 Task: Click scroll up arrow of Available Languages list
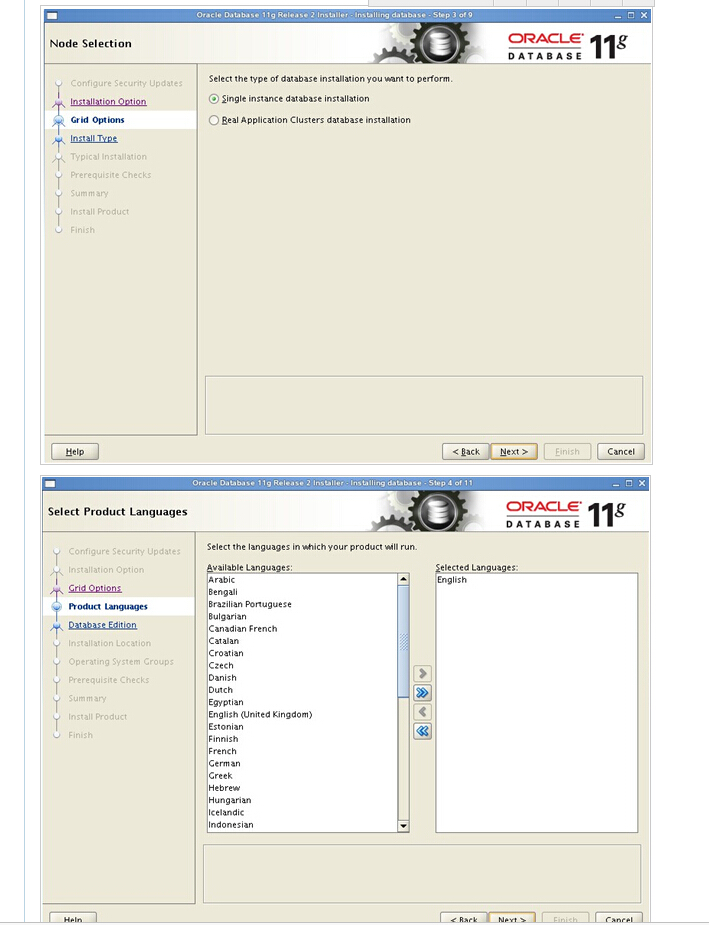point(403,579)
